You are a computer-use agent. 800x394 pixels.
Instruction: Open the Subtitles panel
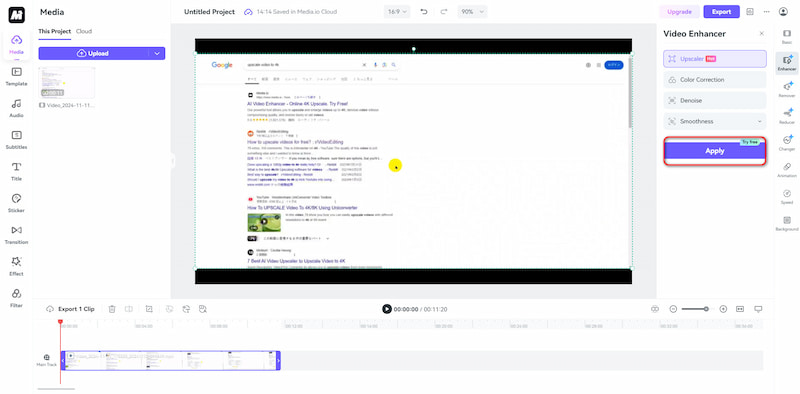[x=16, y=140]
